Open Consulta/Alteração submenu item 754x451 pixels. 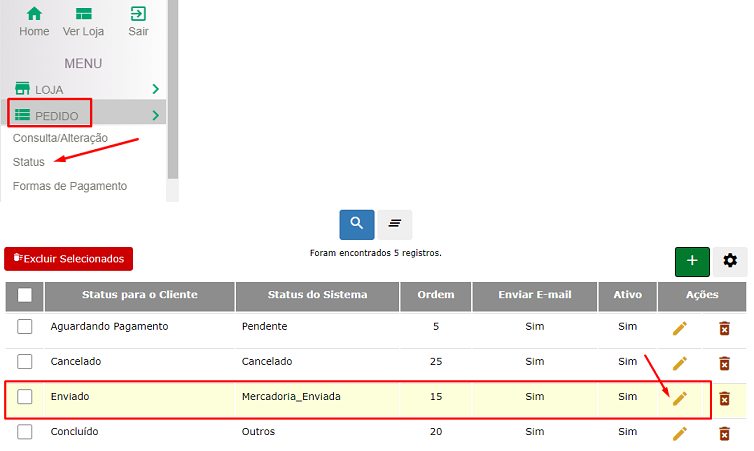point(60,138)
